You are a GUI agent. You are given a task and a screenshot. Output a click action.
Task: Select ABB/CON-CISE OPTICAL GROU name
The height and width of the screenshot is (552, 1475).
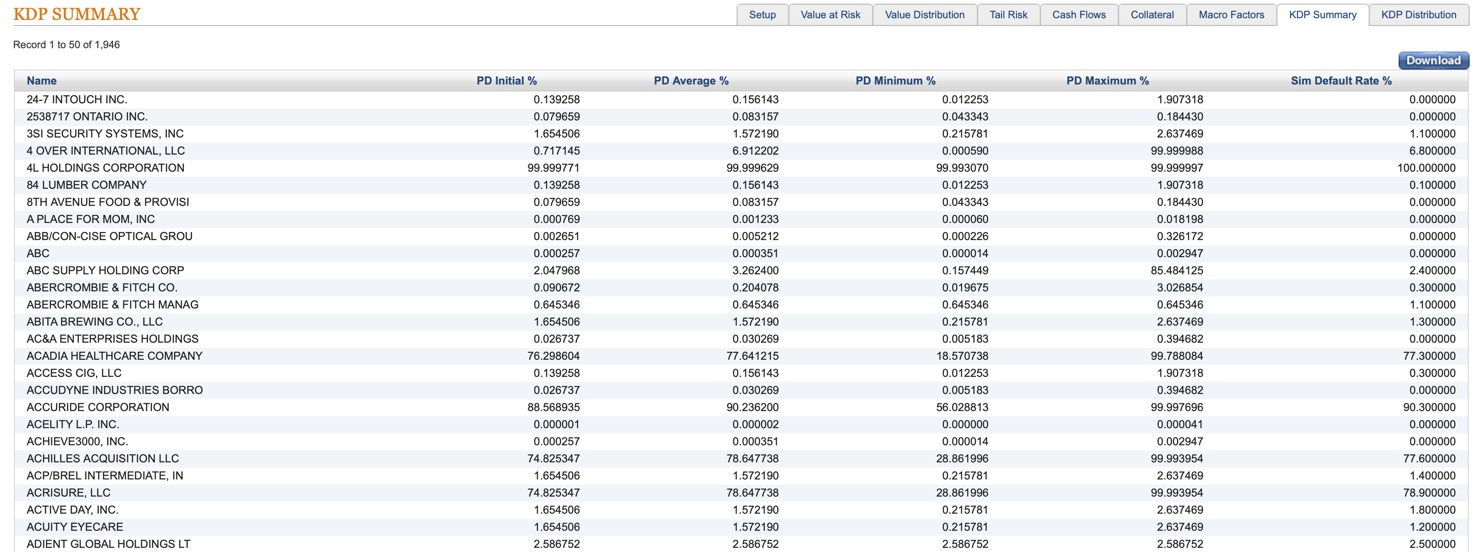coord(110,236)
